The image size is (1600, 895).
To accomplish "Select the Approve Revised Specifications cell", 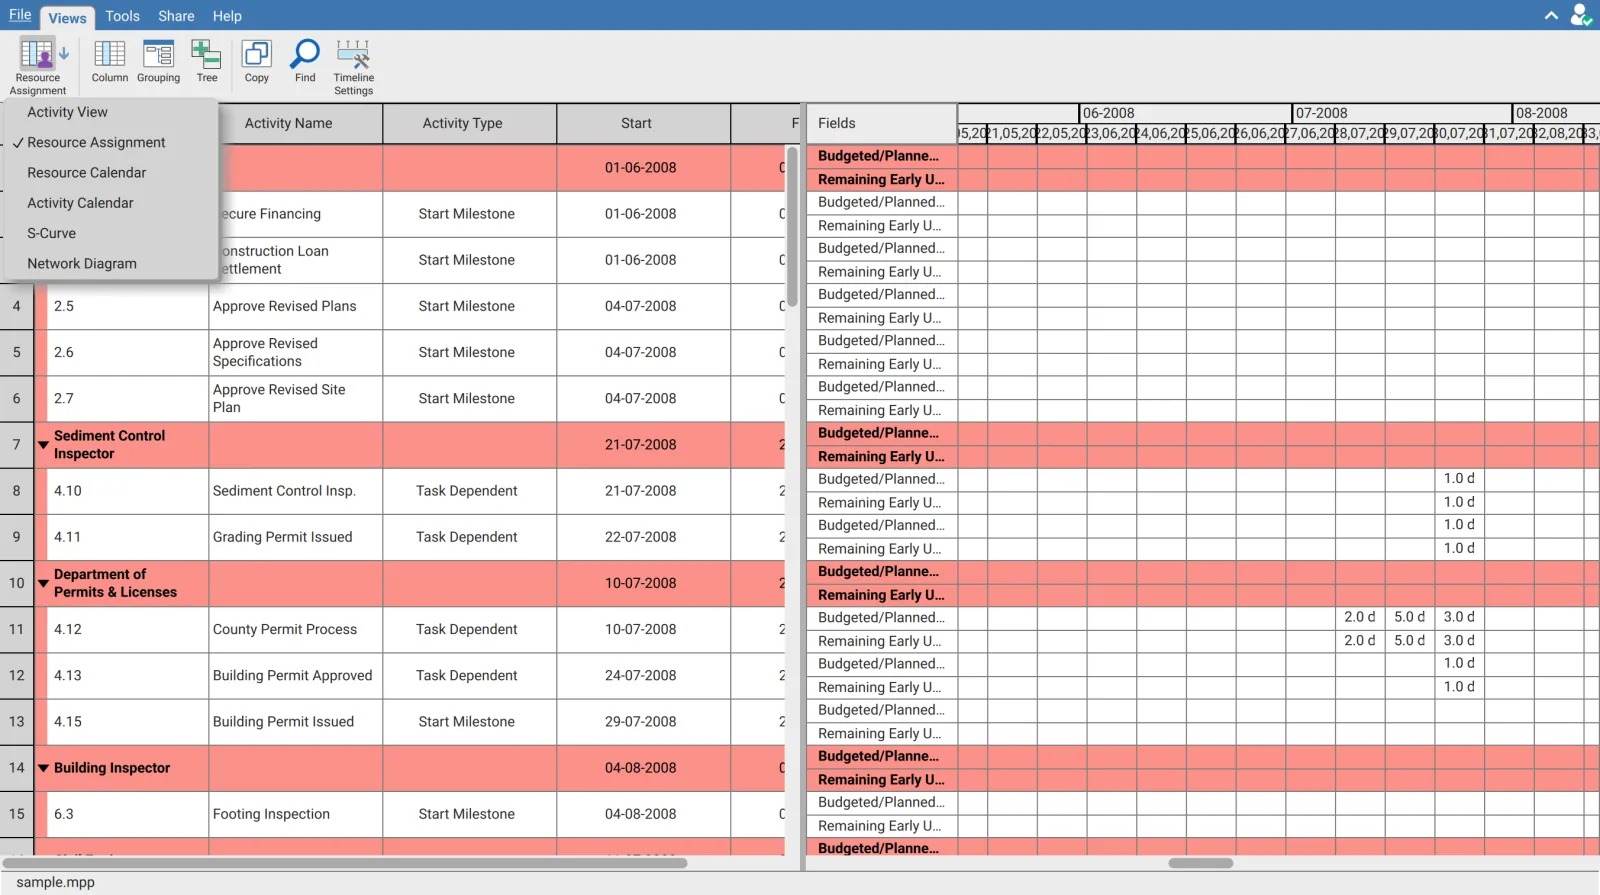I will click(x=295, y=352).
